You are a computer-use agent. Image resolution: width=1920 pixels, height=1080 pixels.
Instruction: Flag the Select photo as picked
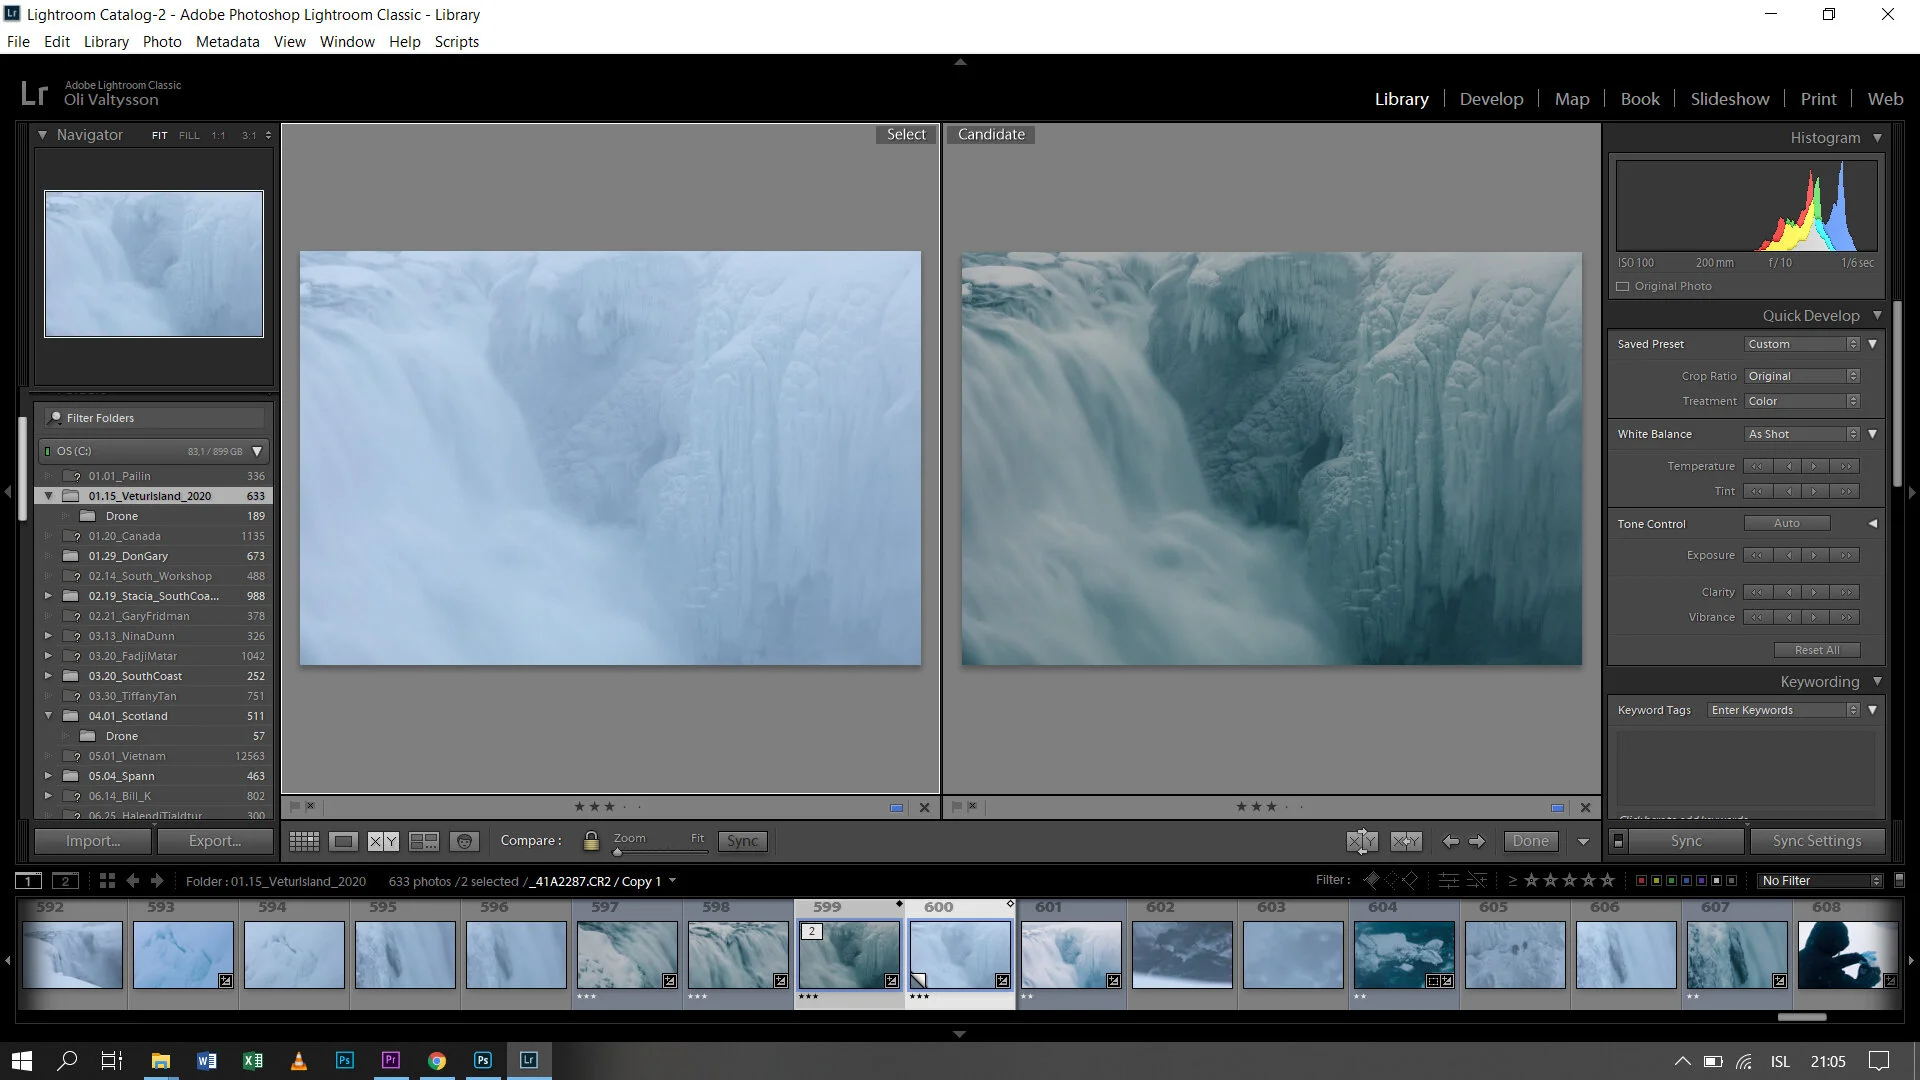[x=295, y=806]
